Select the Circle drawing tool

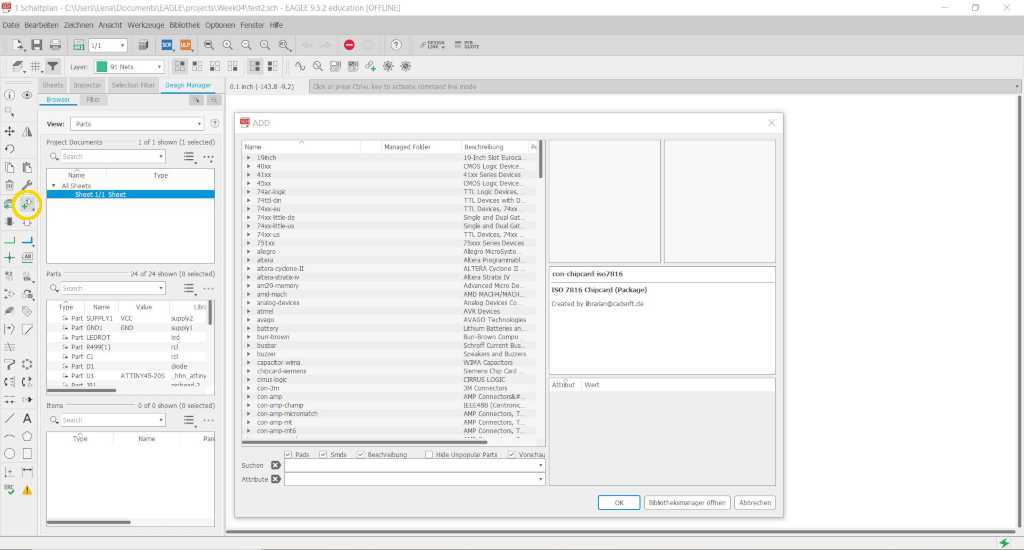point(9,453)
